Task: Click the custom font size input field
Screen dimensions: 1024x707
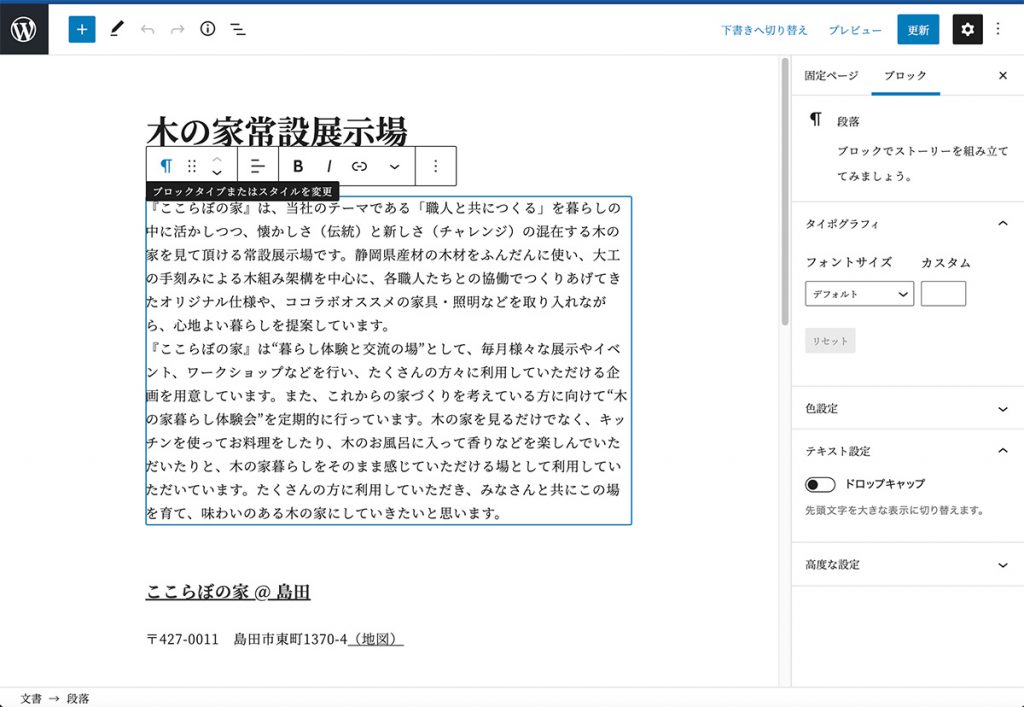Action: point(943,294)
